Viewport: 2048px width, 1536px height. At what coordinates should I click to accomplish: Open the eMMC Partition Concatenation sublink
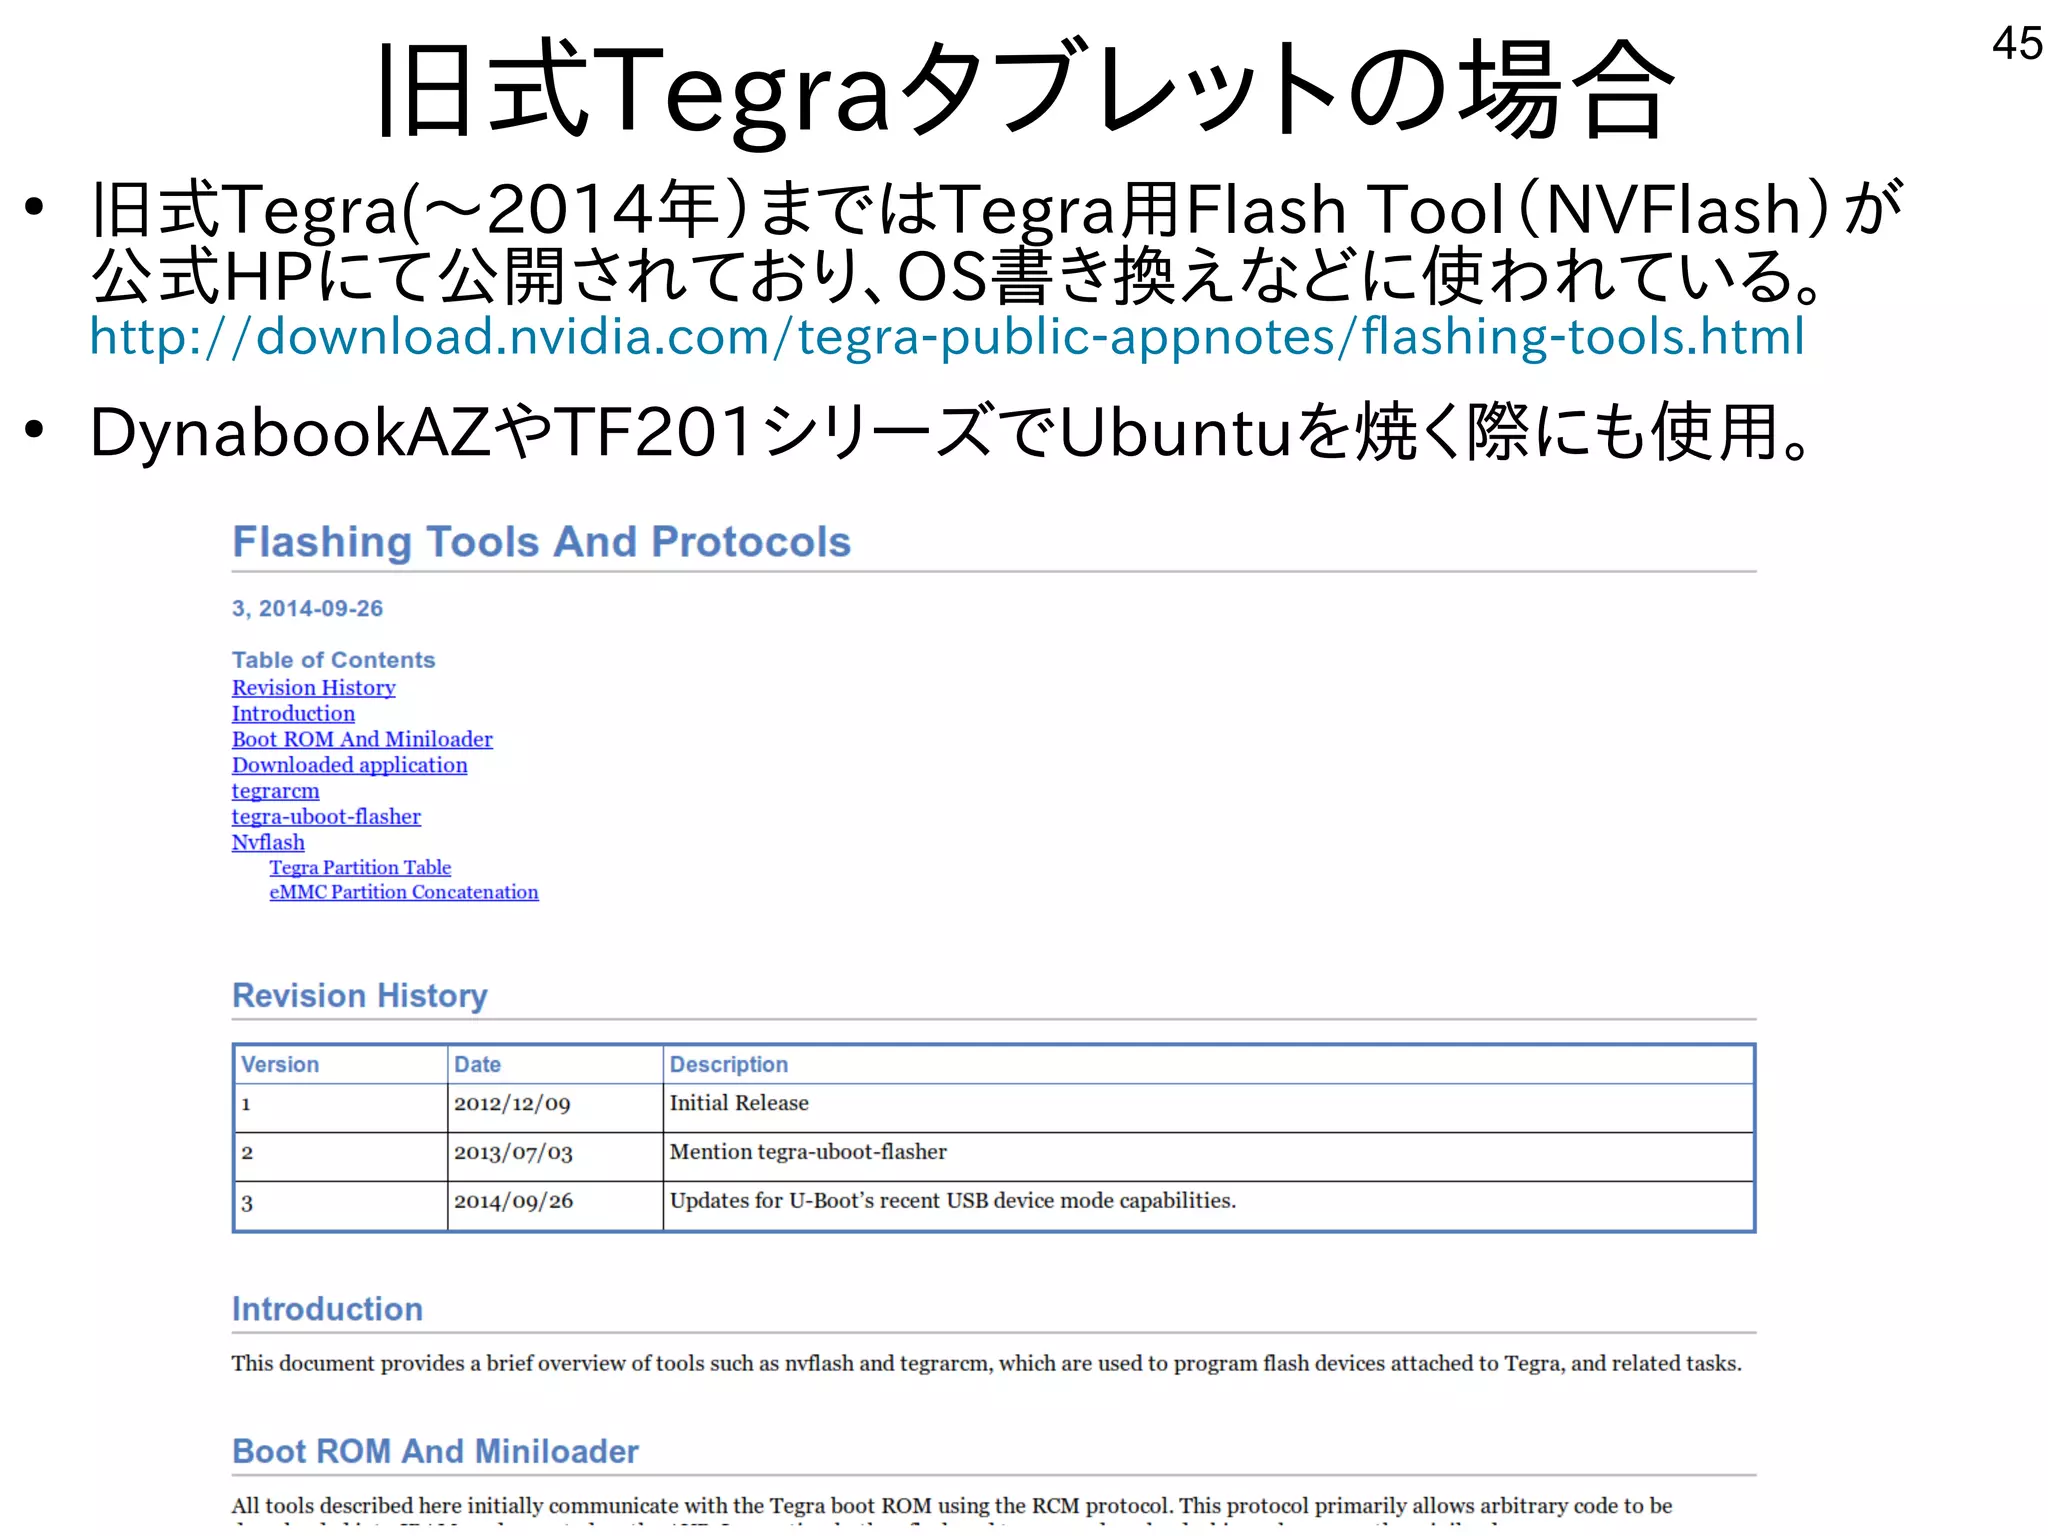(x=403, y=892)
